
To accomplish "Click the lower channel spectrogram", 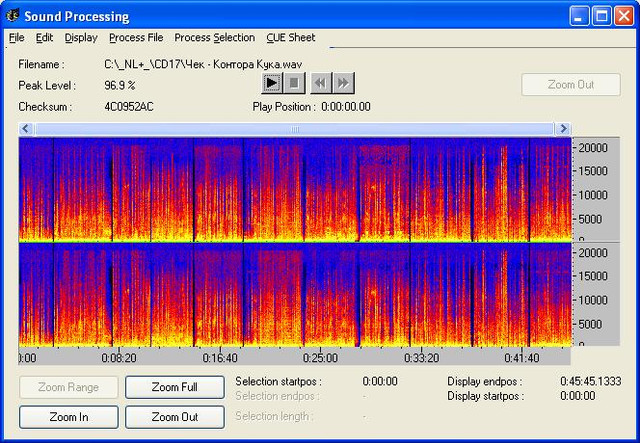I will click(x=295, y=295).
